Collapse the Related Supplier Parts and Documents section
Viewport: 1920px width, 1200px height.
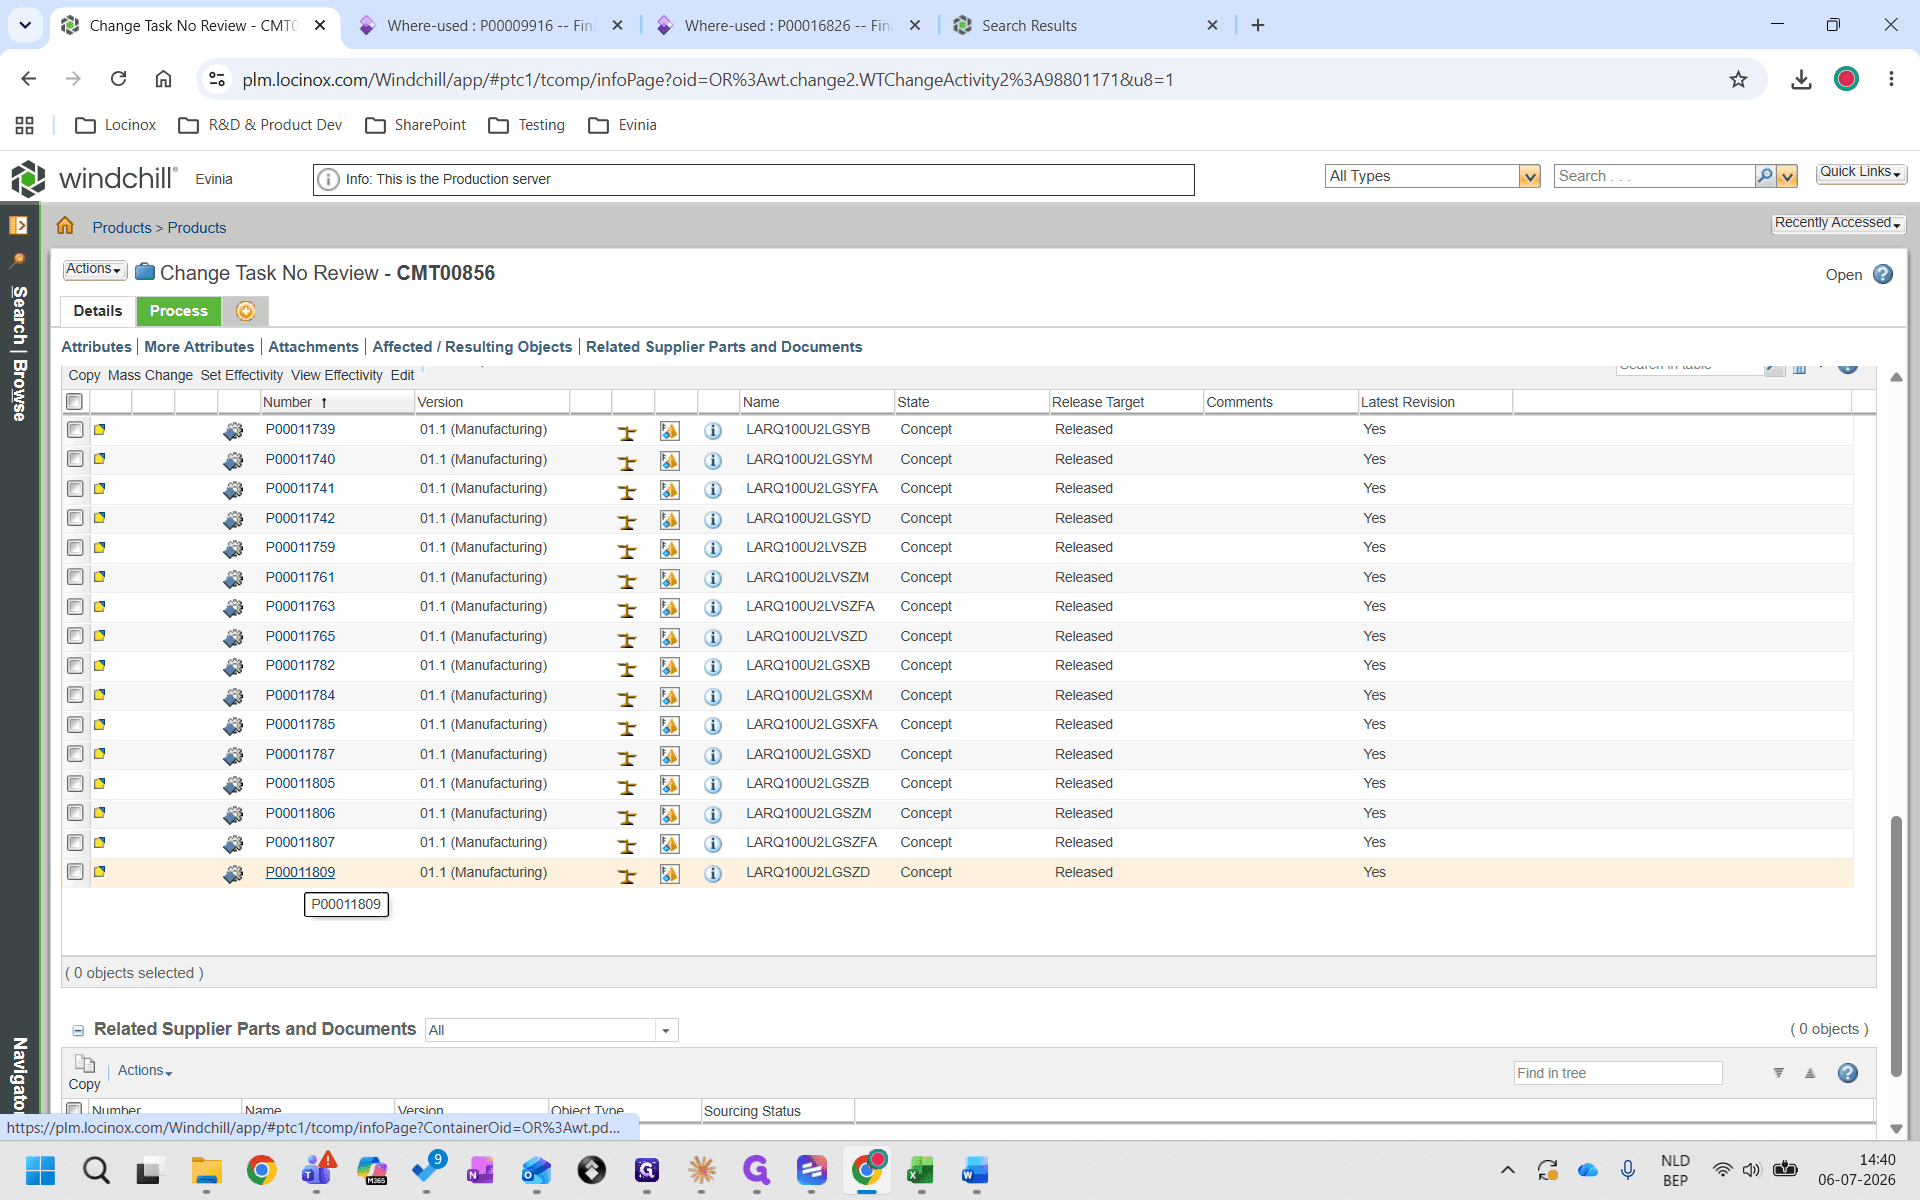pos(78,1030)
